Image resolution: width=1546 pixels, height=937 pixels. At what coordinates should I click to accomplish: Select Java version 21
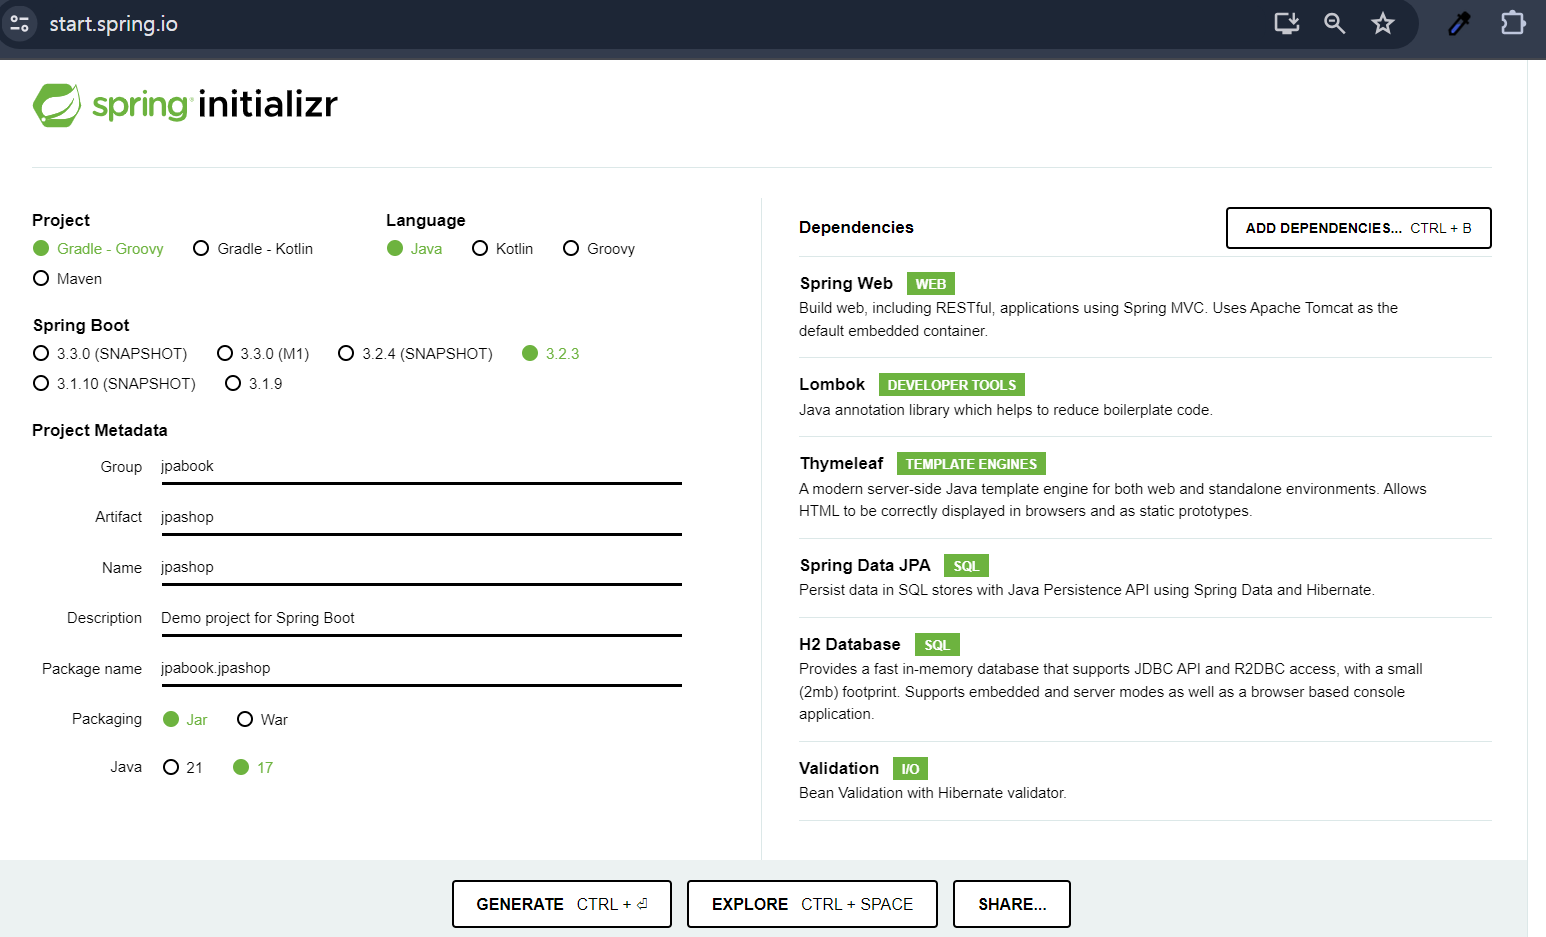click(x=182, y=768)
